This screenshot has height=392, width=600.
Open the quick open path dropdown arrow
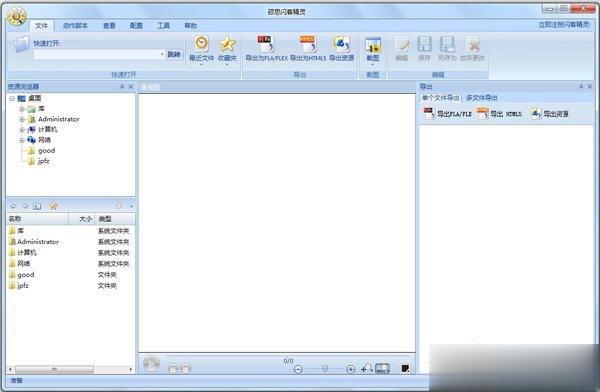[162, 54]
